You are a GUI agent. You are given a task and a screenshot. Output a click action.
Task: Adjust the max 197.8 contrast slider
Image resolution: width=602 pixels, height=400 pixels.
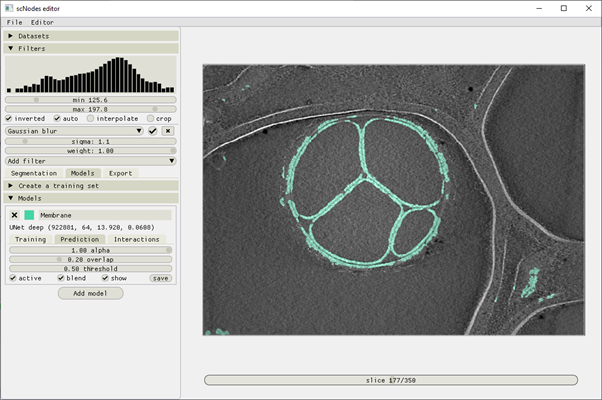[91, 109]
